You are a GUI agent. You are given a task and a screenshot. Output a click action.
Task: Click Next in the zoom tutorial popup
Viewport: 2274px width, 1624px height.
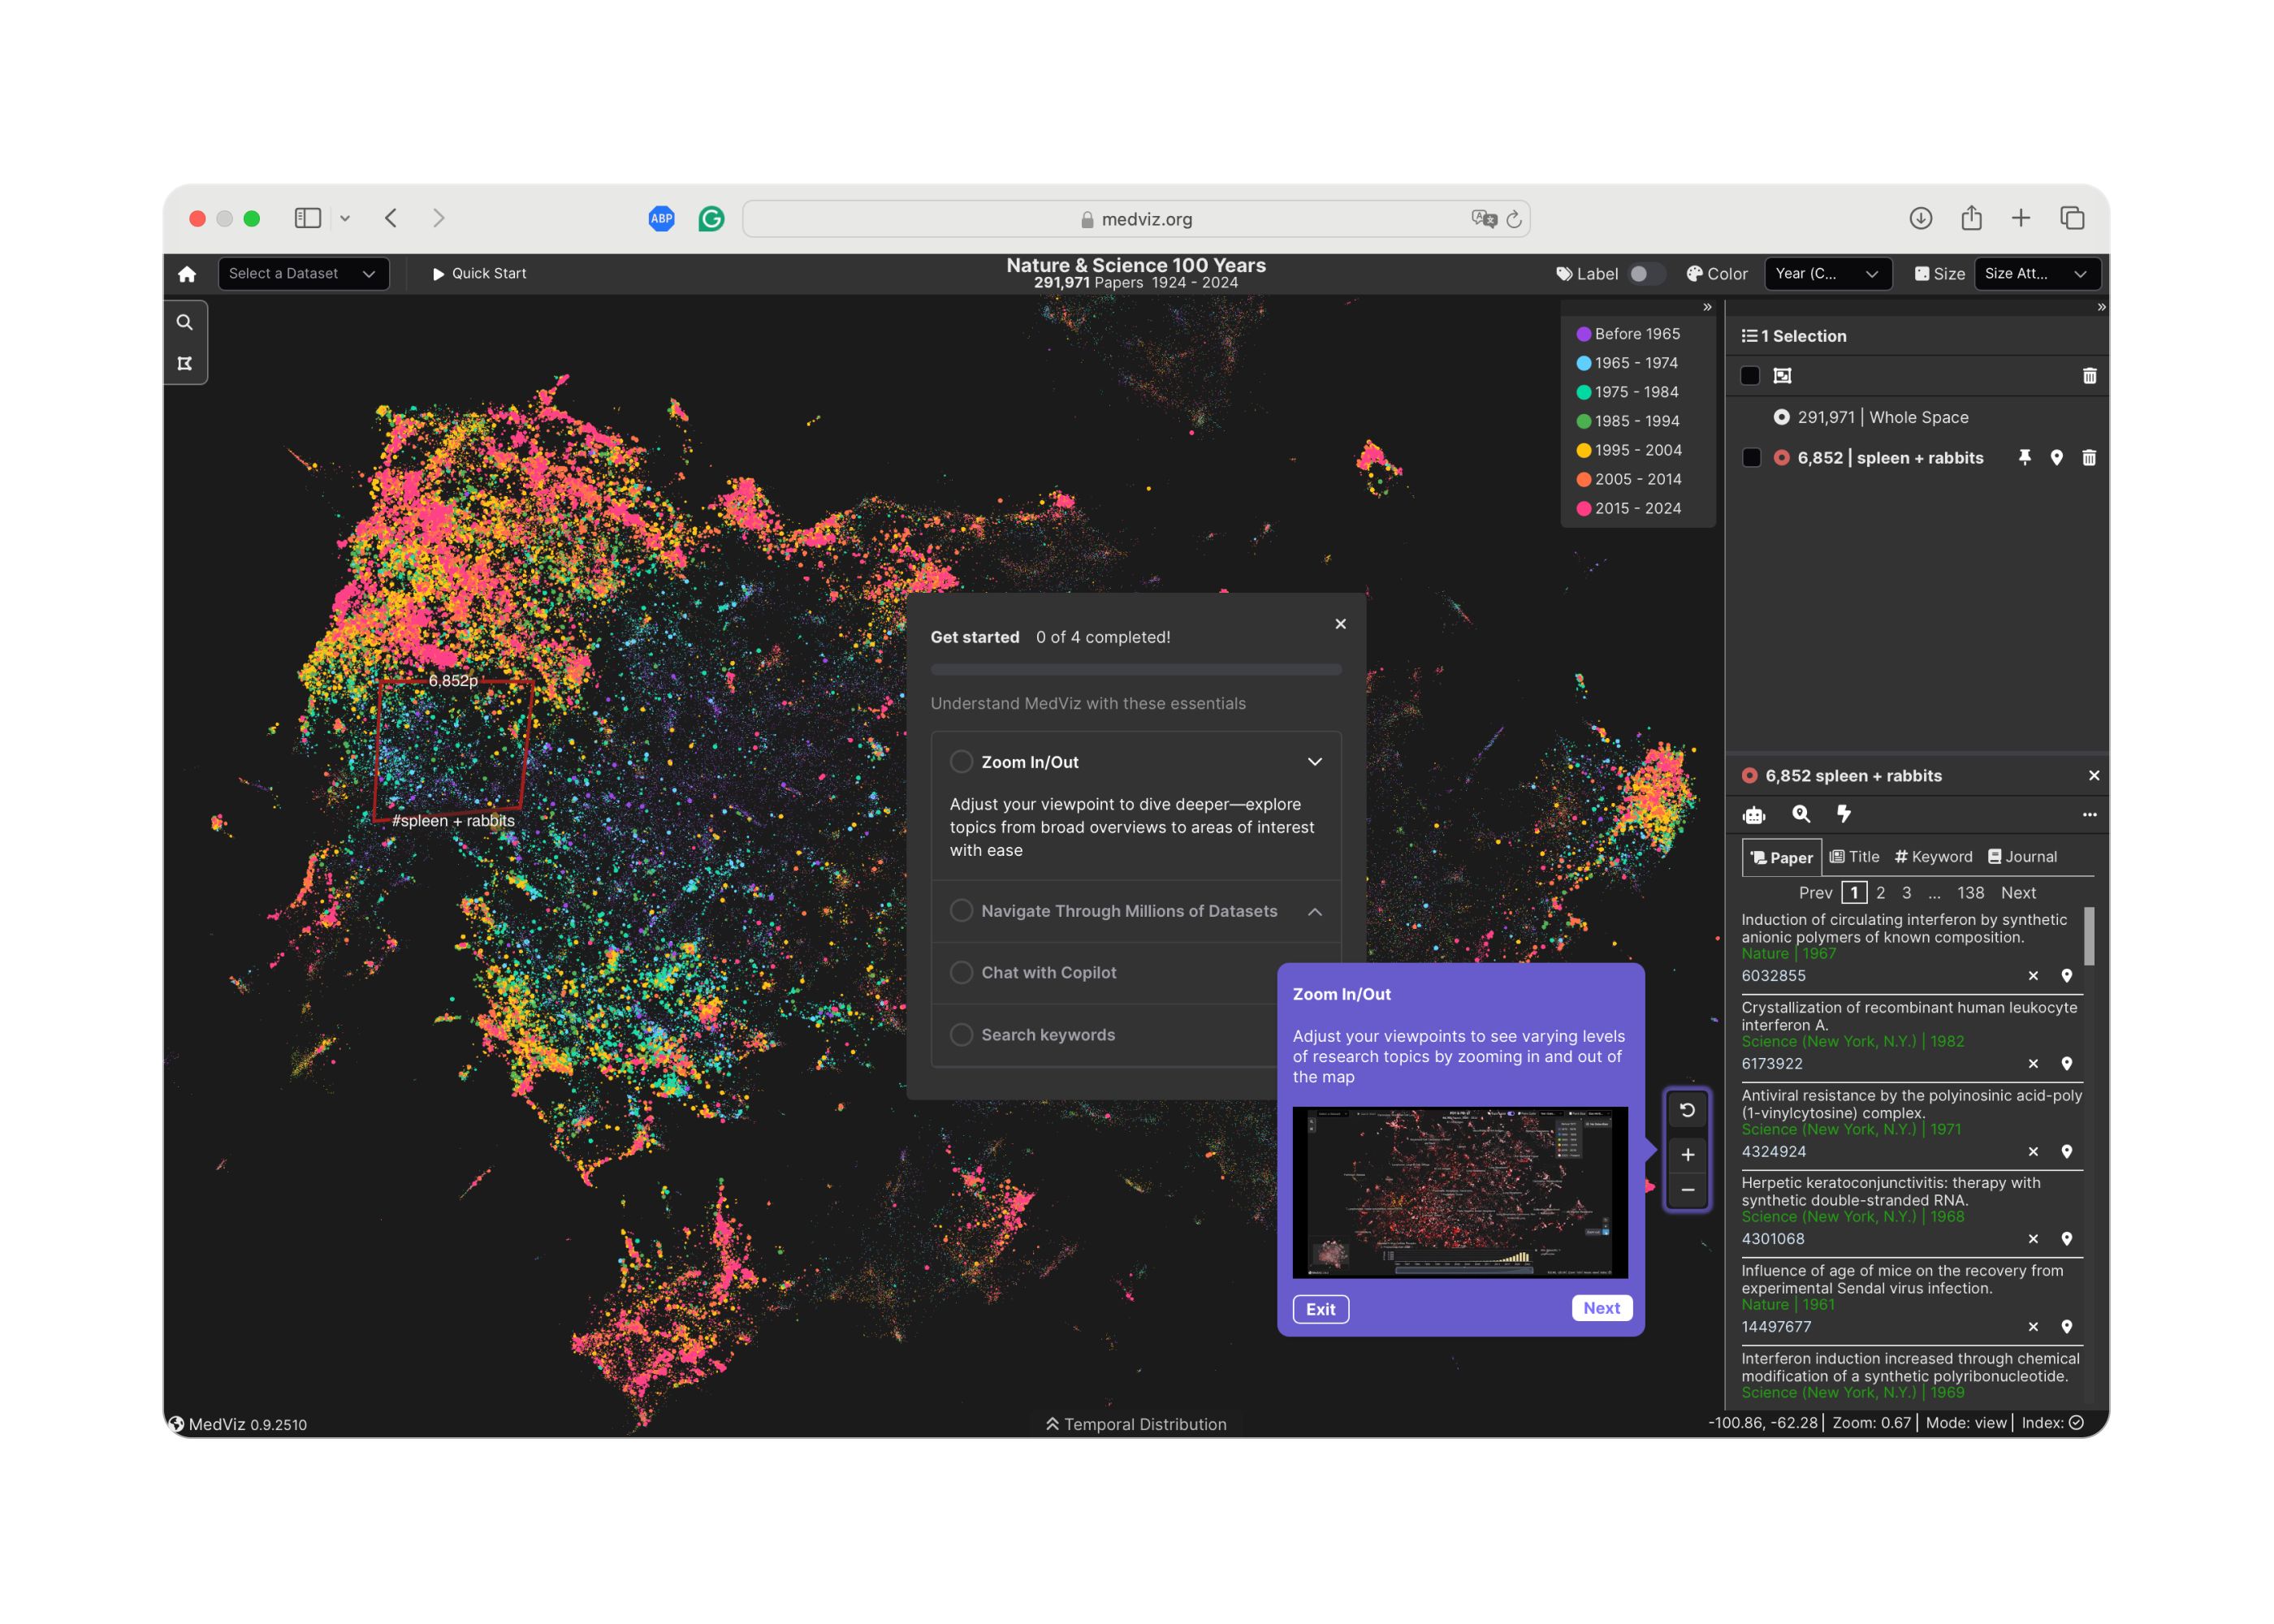1601,1308
